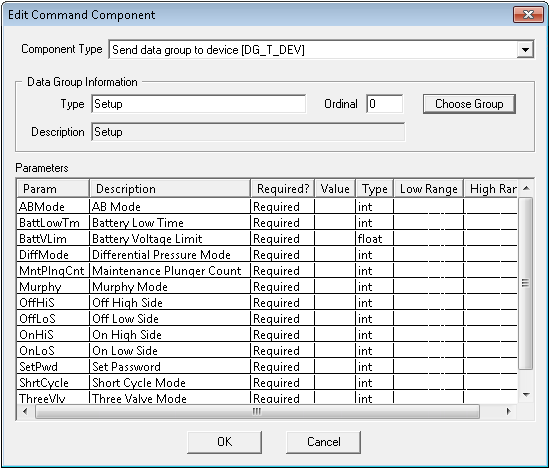Select the OnHiS parameter cell

tap(53, 335)
